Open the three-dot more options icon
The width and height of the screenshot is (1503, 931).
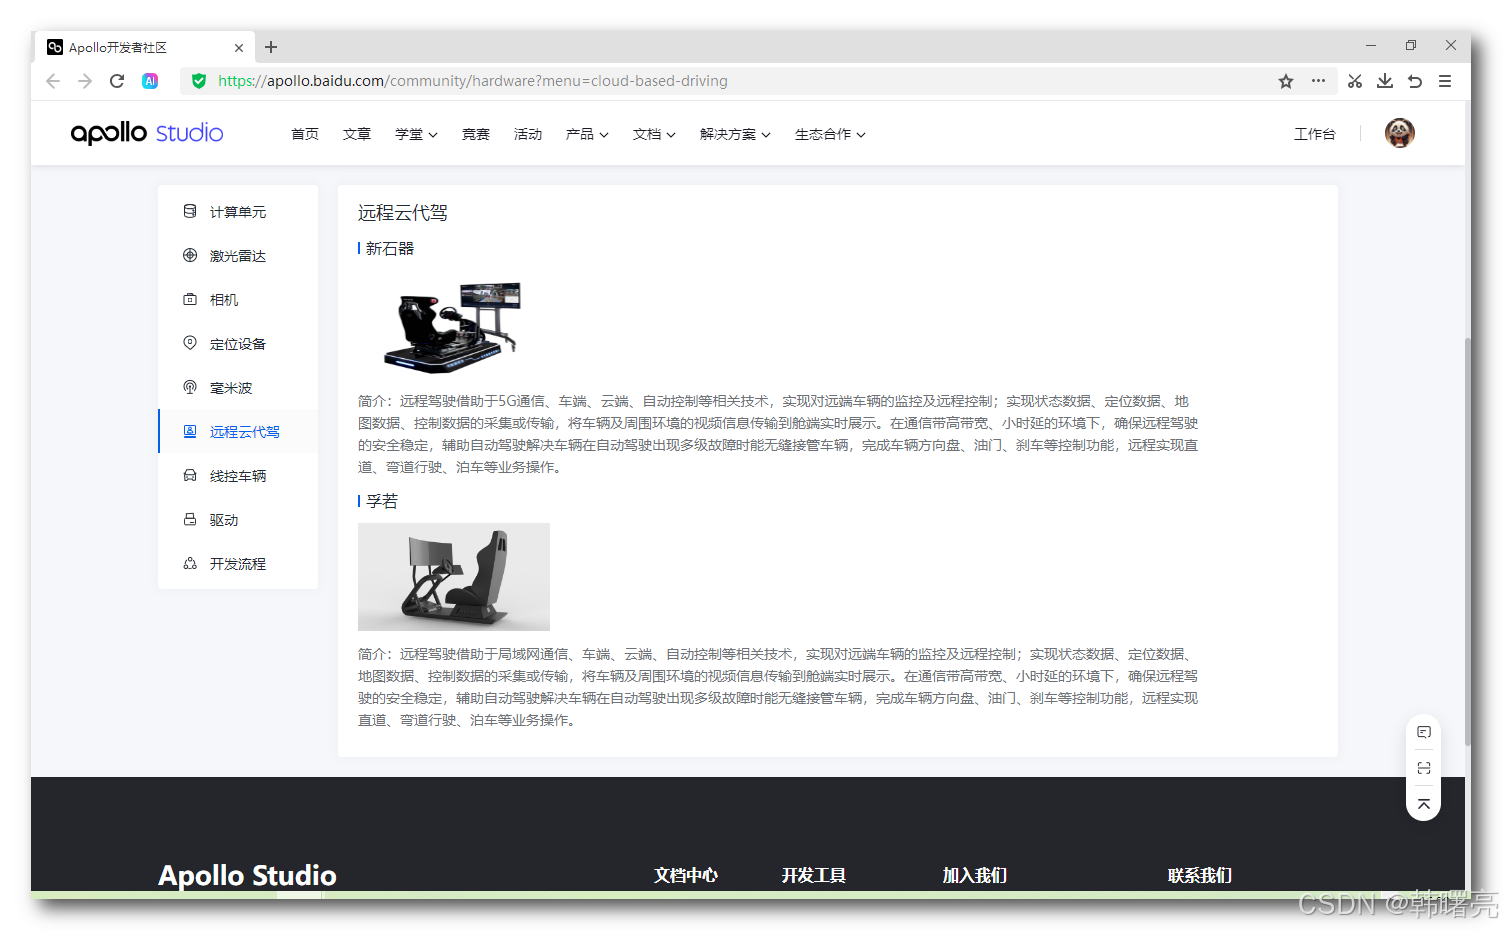click(1319, 81)
